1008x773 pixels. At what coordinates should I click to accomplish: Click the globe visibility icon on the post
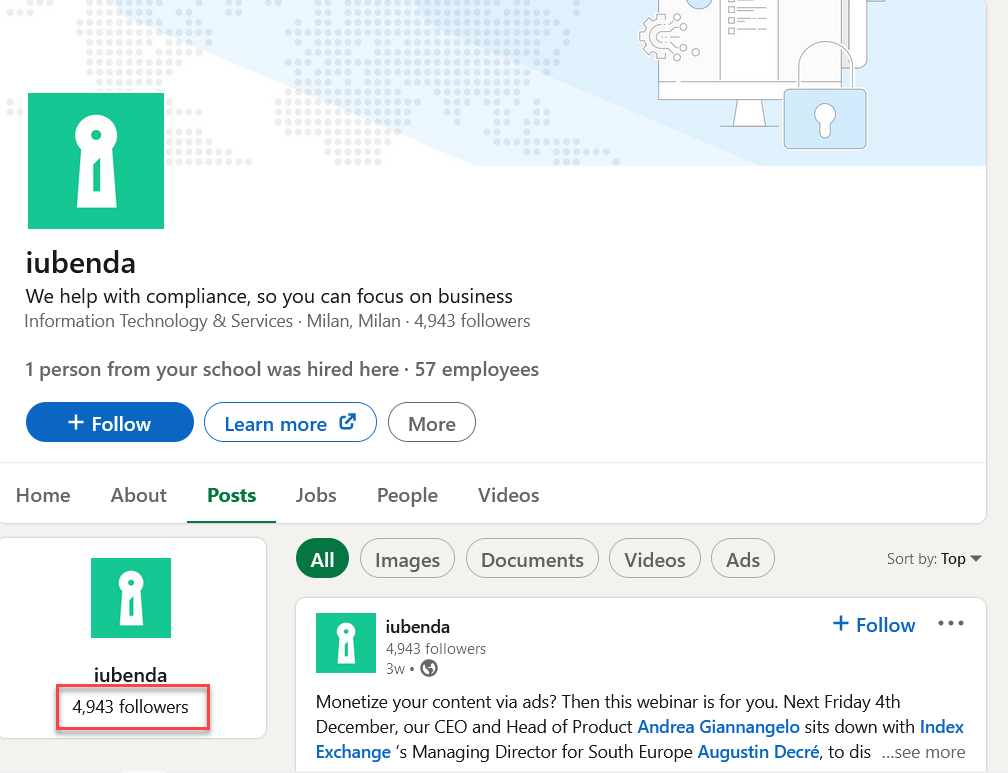click(429, 669)
